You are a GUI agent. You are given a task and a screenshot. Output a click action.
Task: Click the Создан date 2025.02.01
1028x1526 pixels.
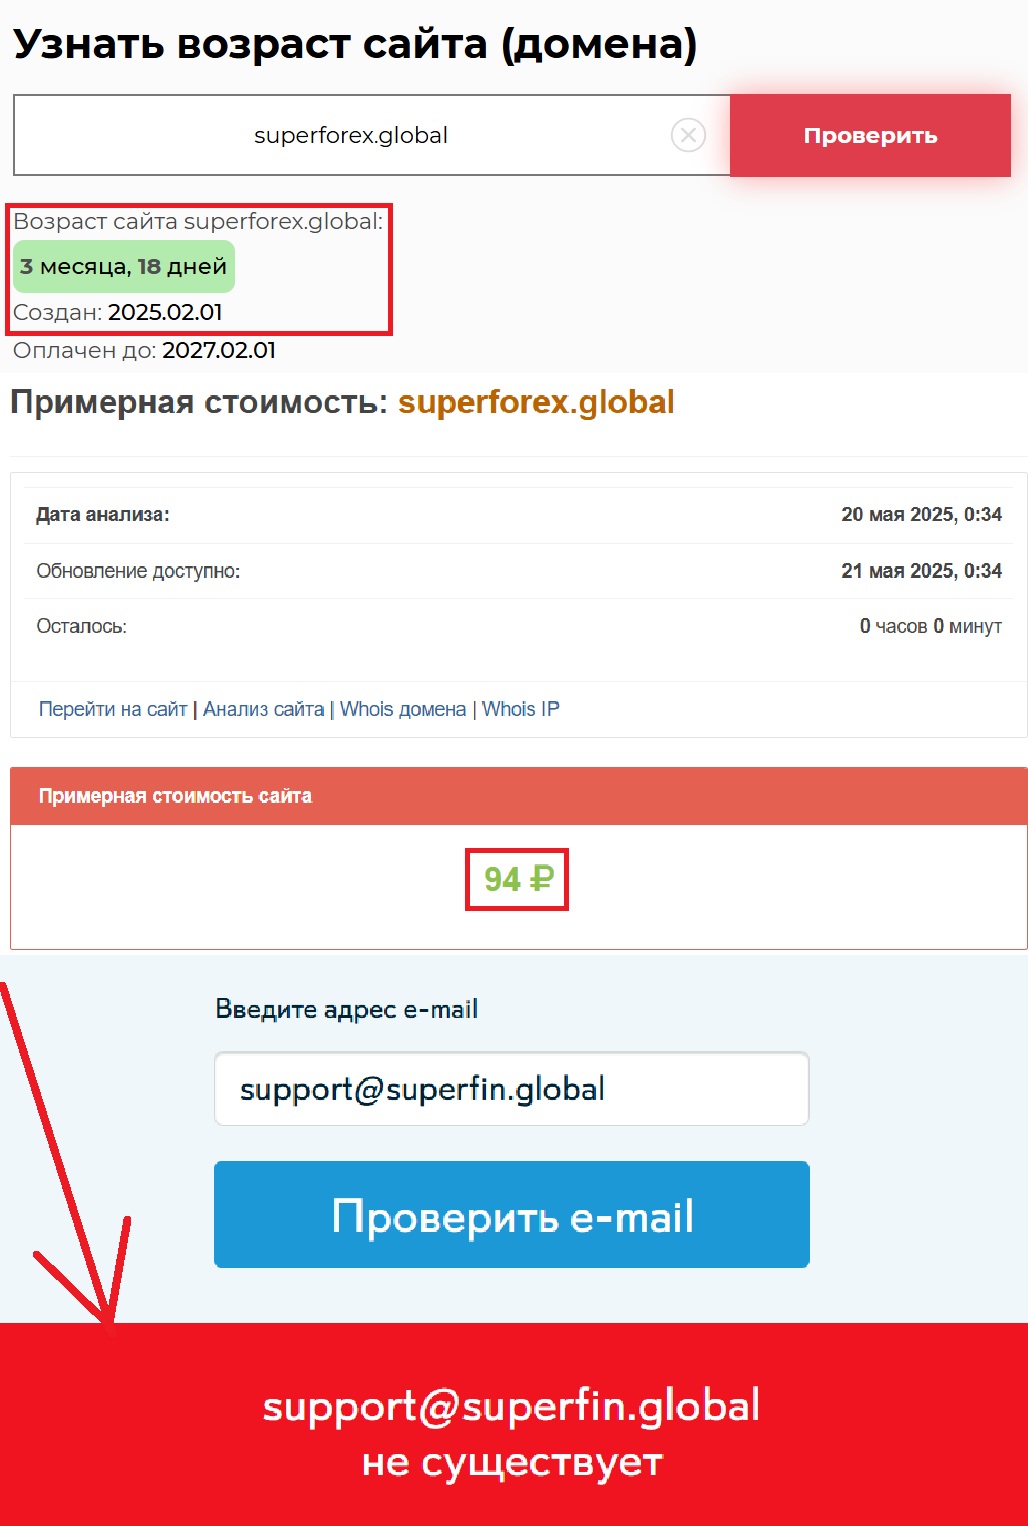tap(165, 312)
